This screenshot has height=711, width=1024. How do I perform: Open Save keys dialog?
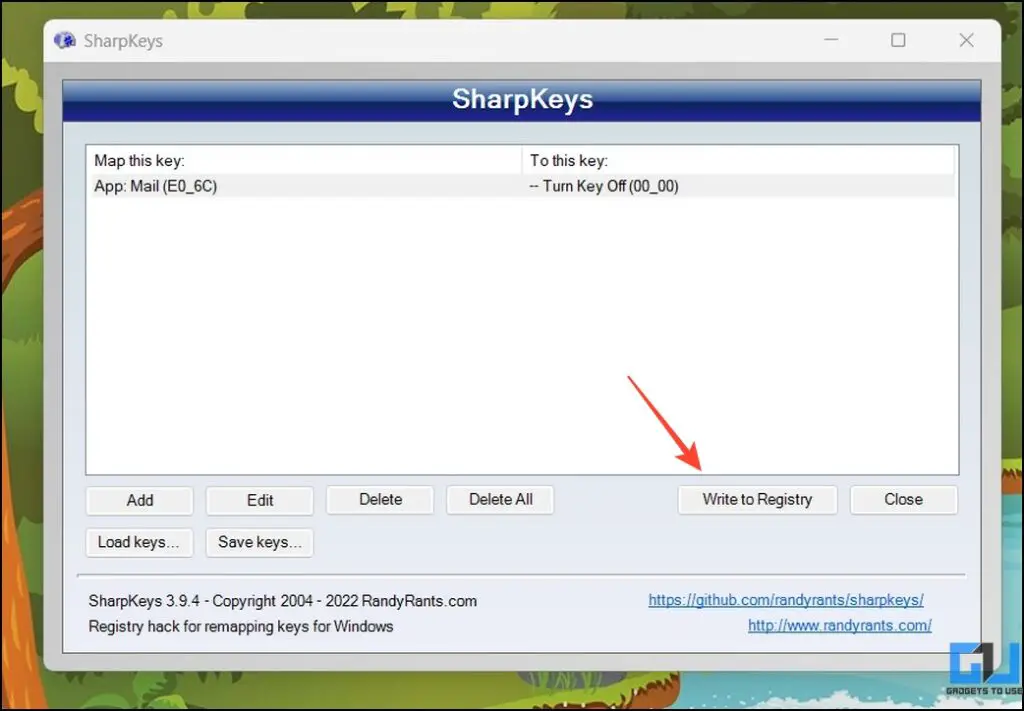259,542
